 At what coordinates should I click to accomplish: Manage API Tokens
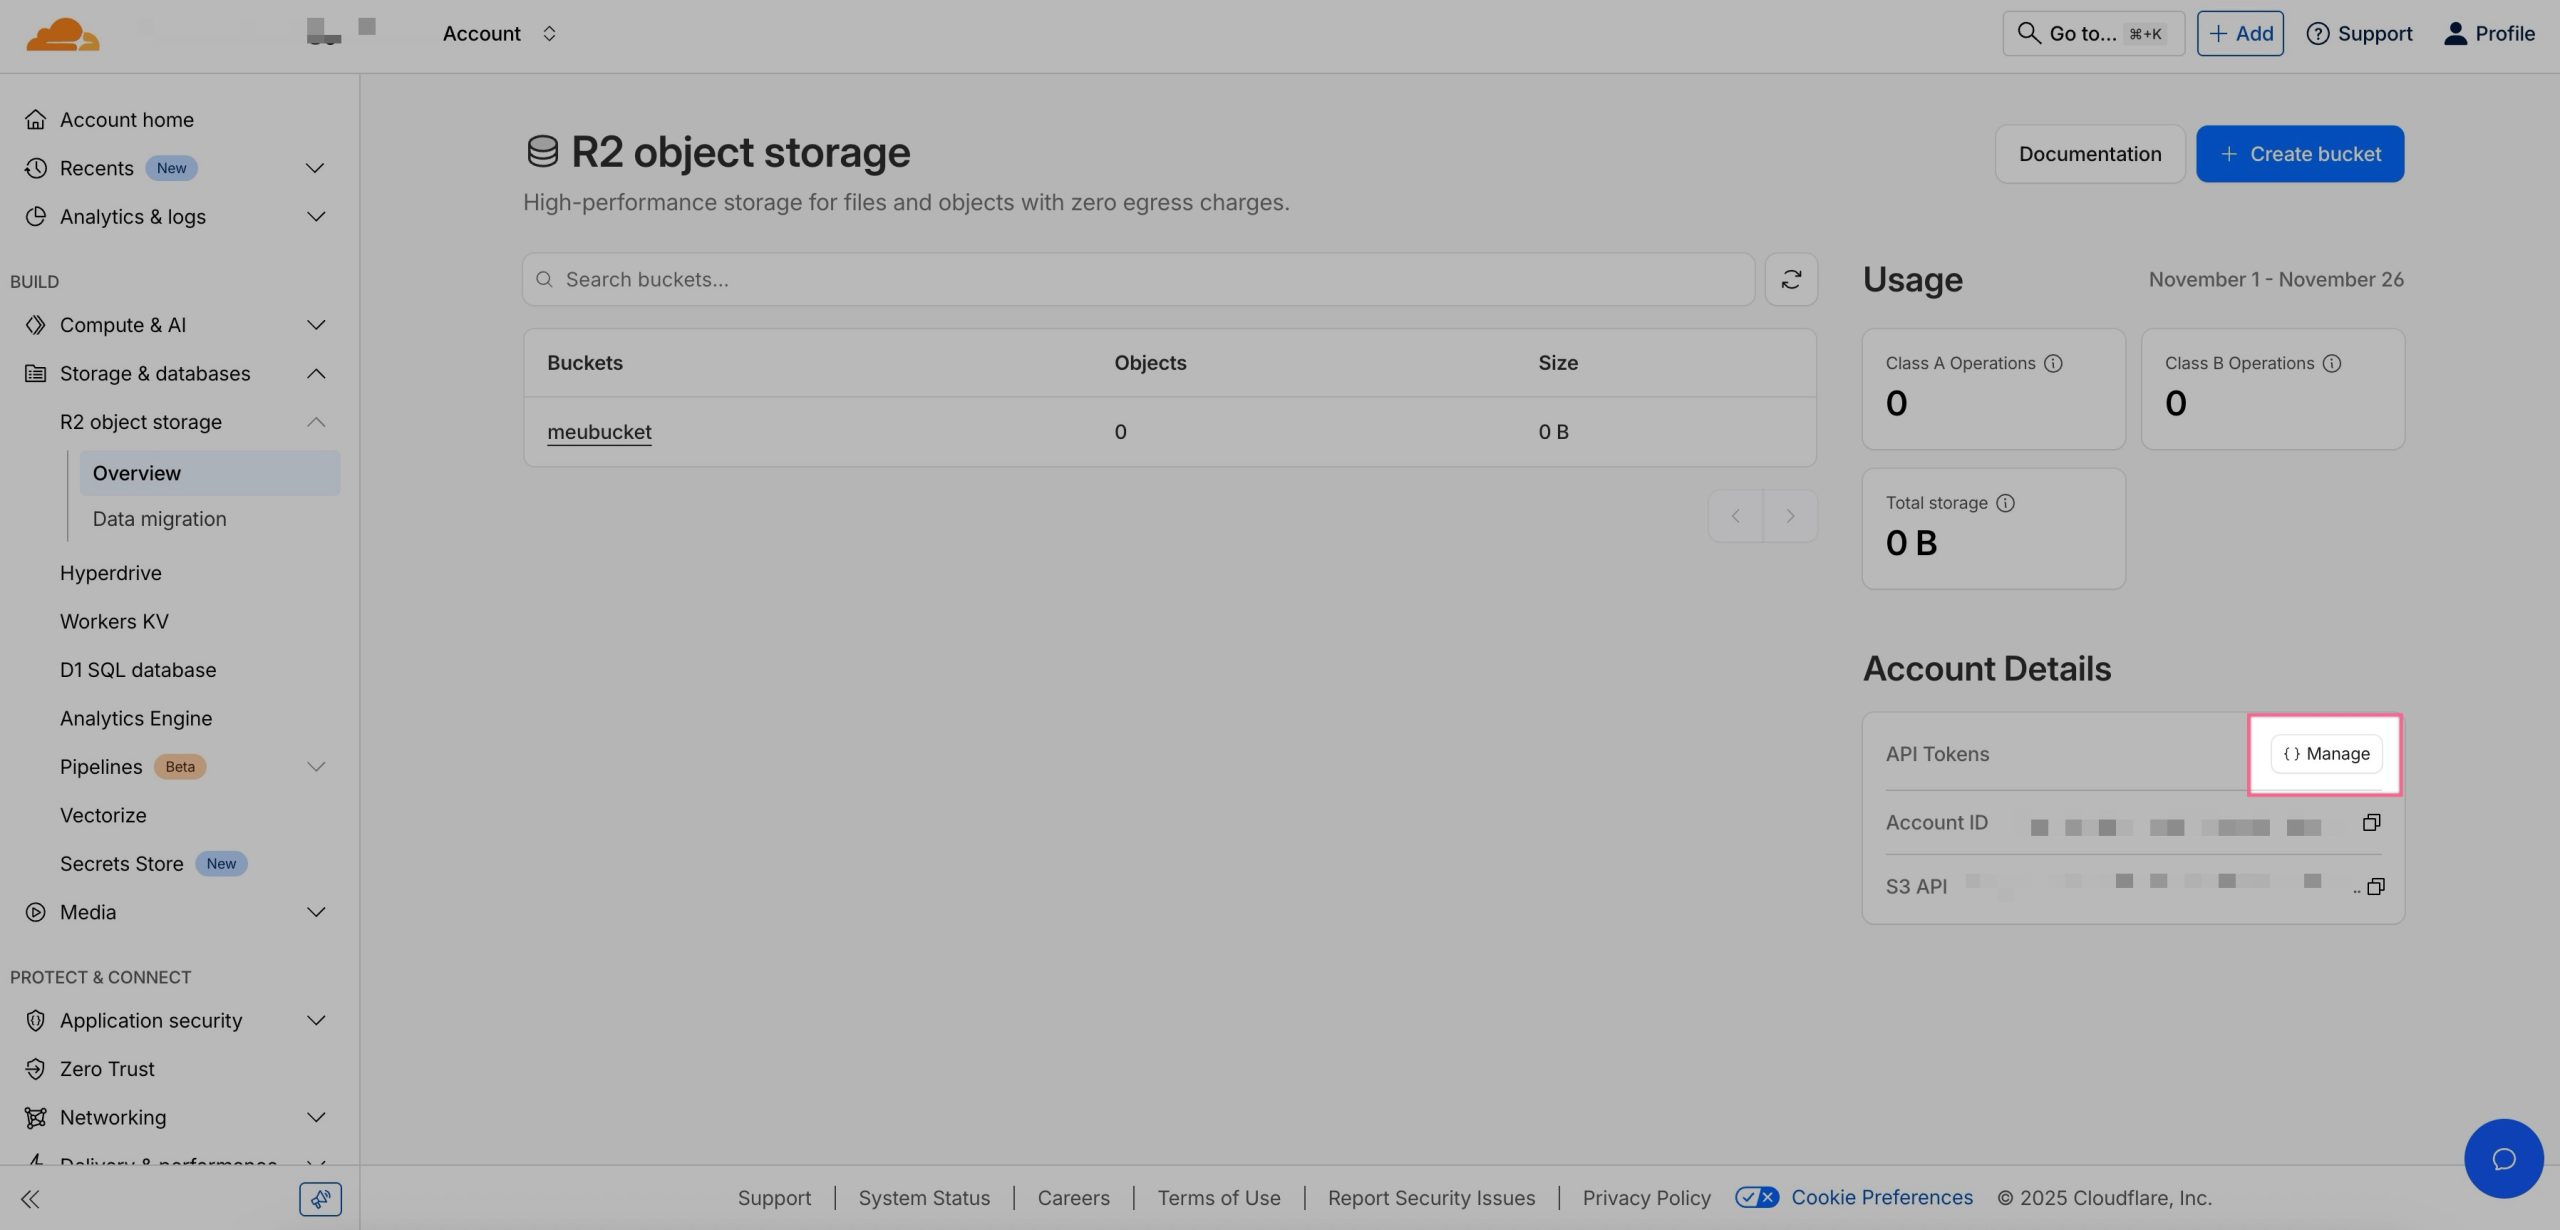[2326, 754]
